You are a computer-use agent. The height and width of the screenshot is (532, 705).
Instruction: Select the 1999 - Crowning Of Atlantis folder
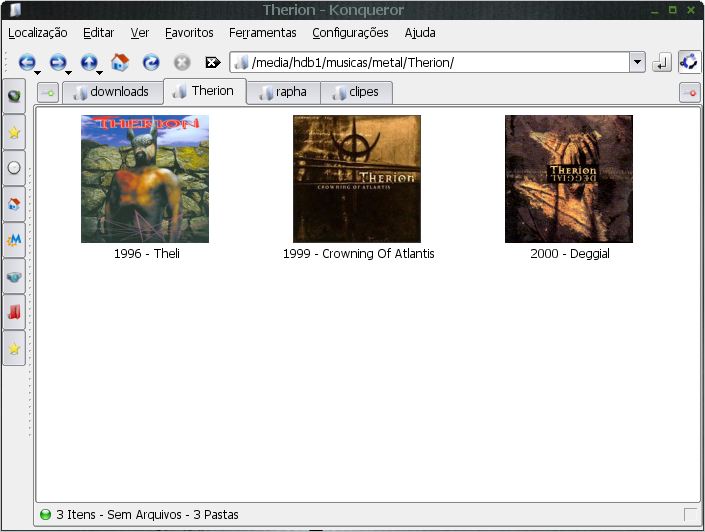(357, 180)
